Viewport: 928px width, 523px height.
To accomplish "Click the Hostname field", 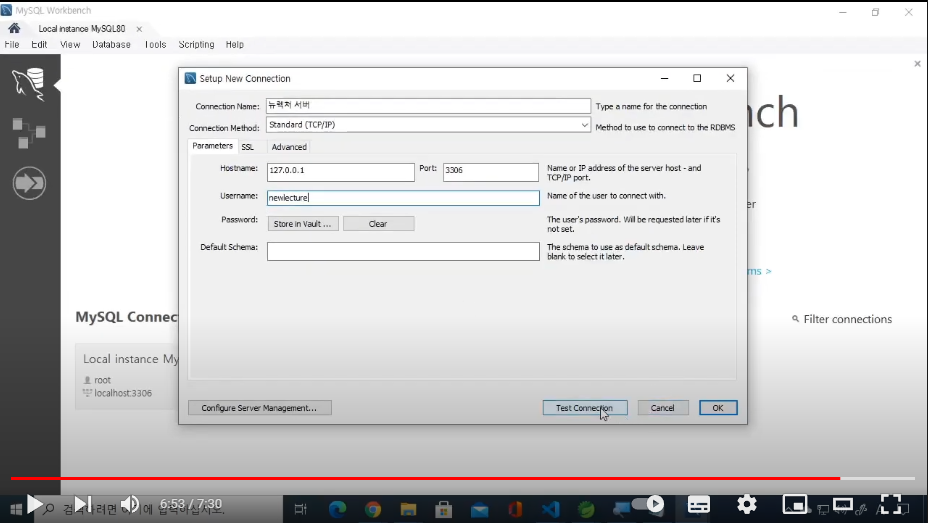I will pos(340,172).
